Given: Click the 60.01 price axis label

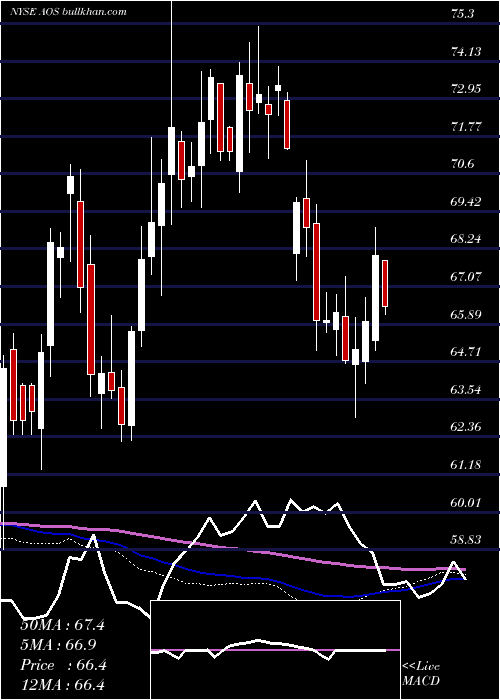Looking at the screenshot, I should [x=466, y=502].
